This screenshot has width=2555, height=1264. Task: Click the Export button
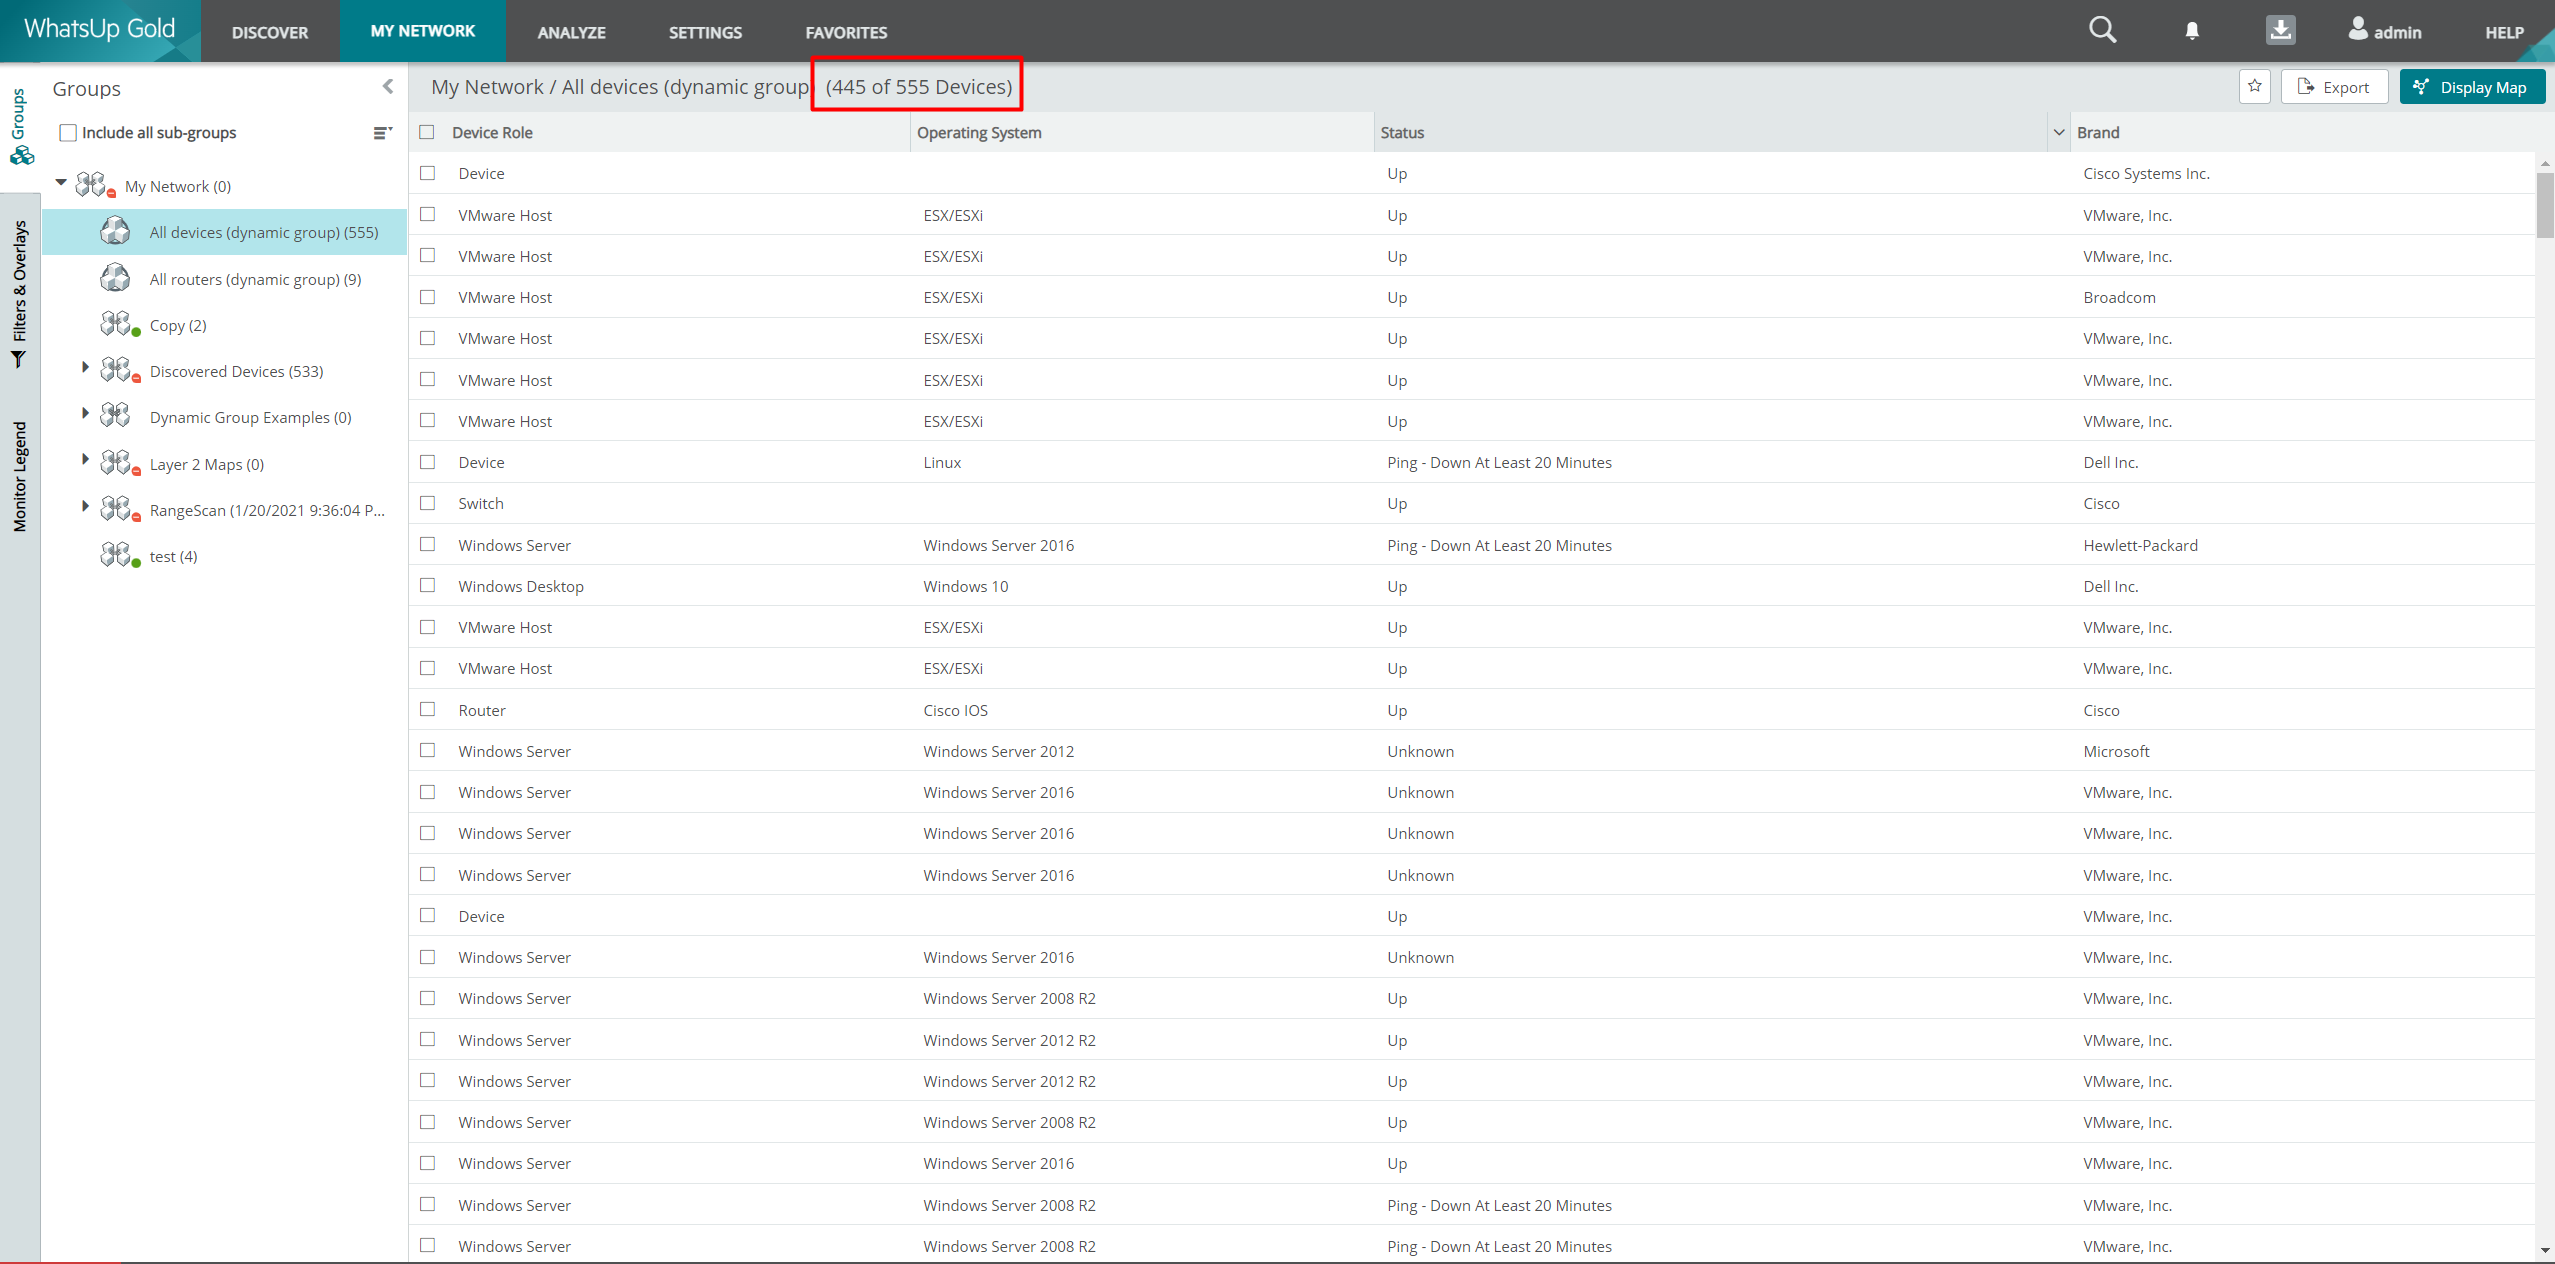pyautogui.click(x=2334, y=87)
